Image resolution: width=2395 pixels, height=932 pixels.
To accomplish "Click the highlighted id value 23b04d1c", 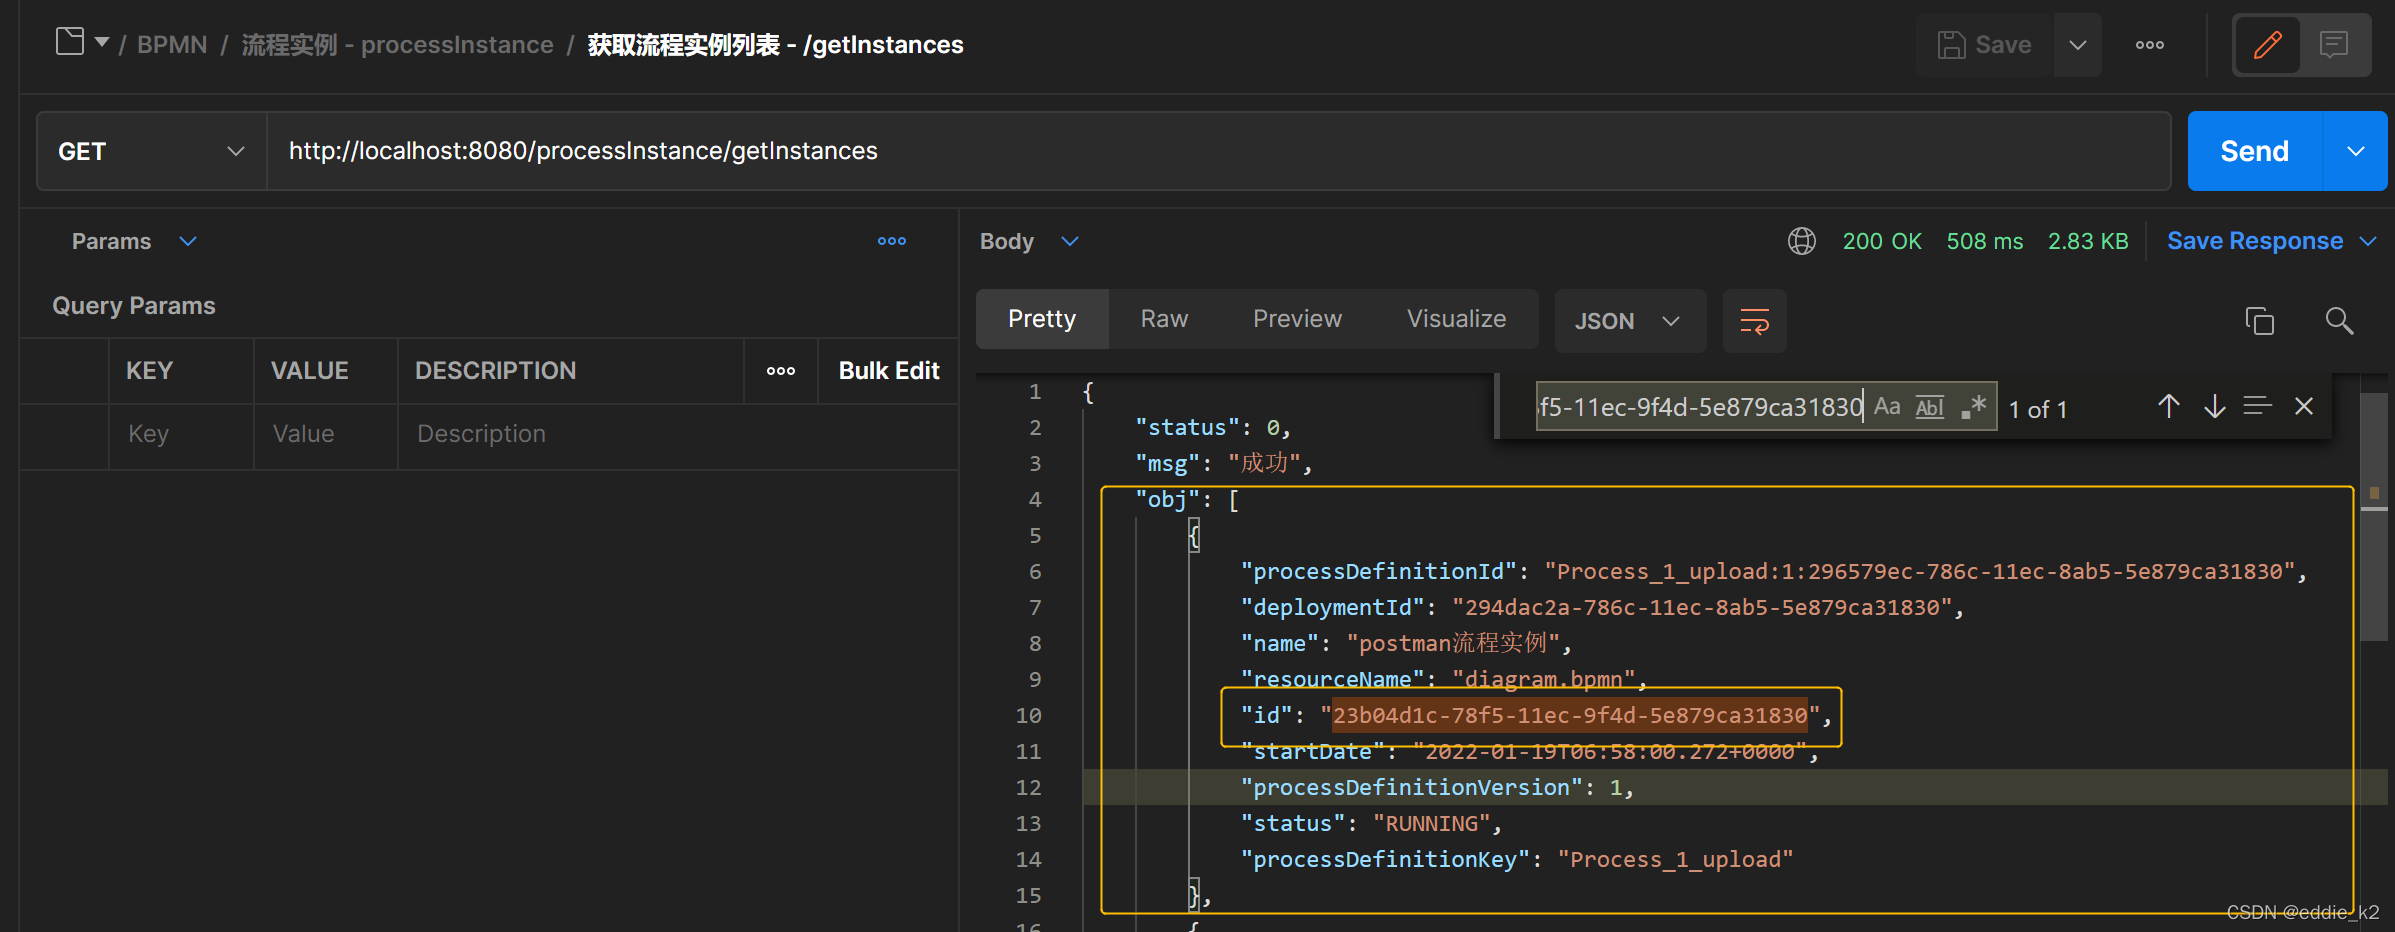I will tap(1570, 715).
